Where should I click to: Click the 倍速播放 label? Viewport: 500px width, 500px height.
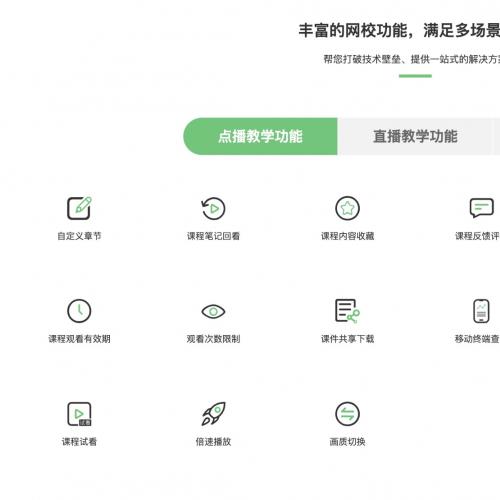coord(213,442)
